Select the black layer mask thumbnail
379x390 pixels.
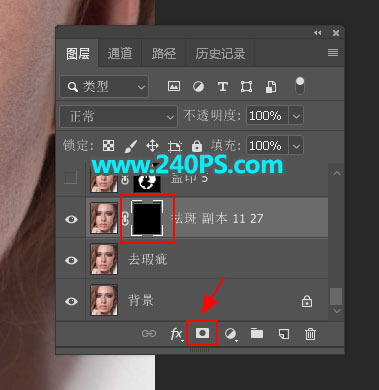pyautogui.click(x=147, y=219)
